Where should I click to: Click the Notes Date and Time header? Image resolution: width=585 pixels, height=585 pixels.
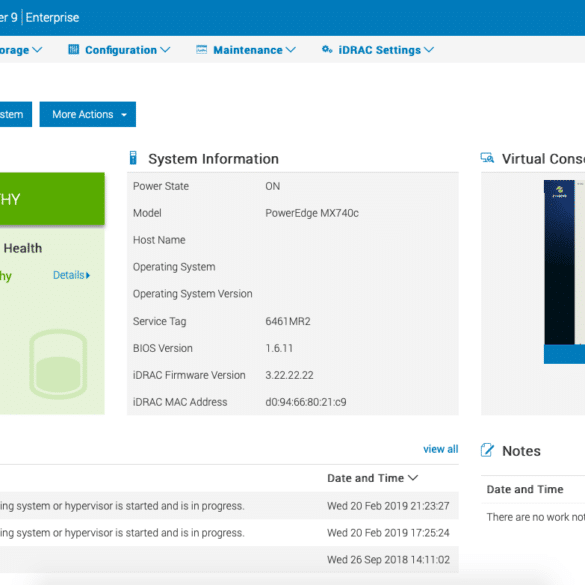525,489
